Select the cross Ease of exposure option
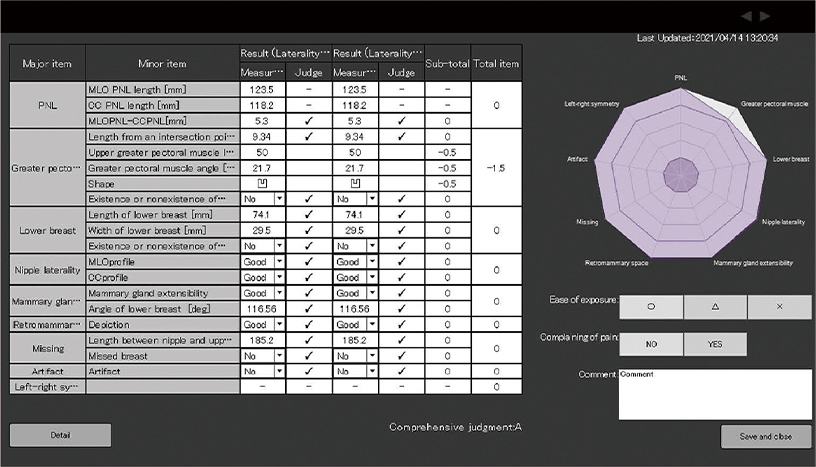 (x=779, y=307)
